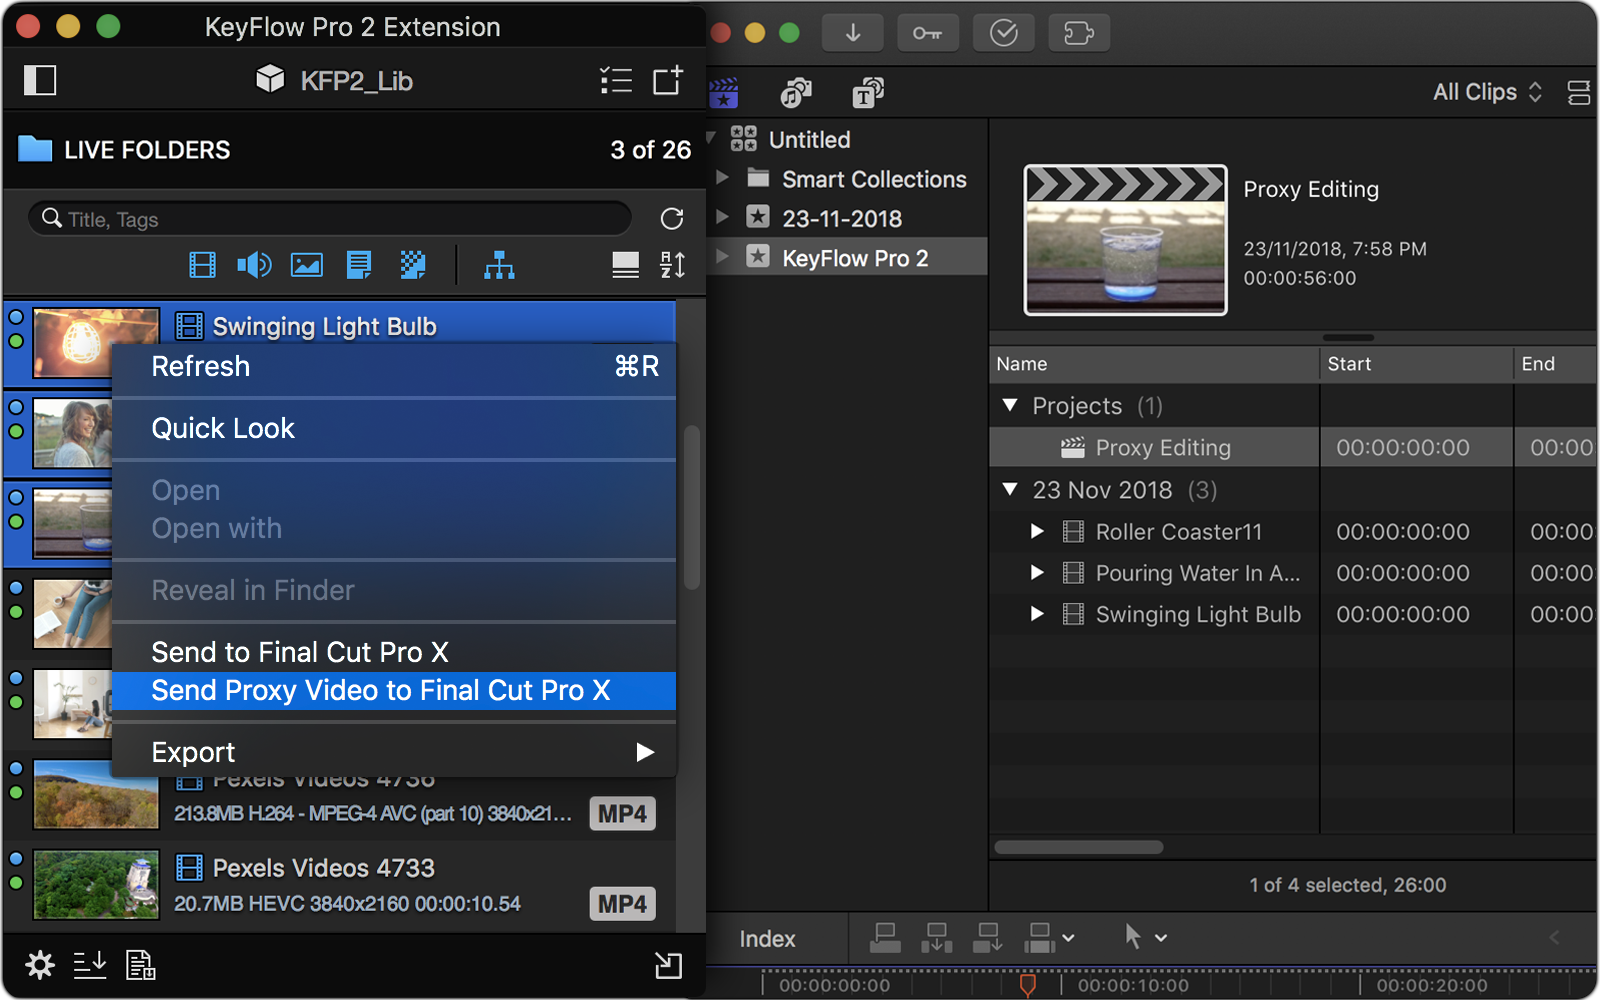Screen dimensions: 1600x1000
Task: Click the document report icon at bottom
Action: click(140, 965)
